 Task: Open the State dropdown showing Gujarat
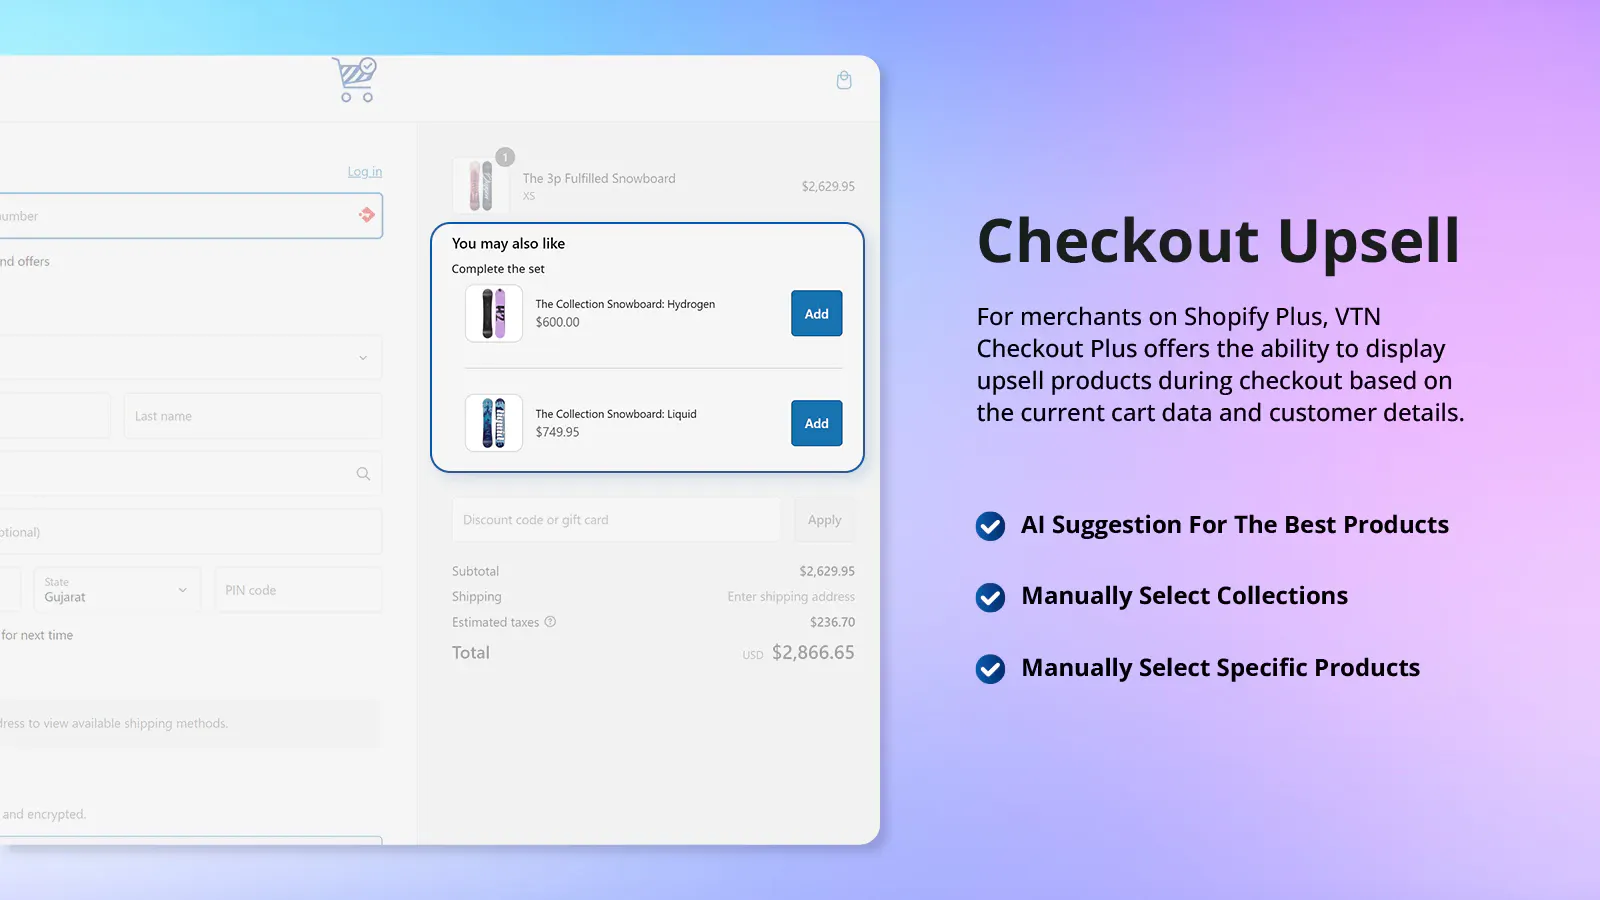click(117, 590)
